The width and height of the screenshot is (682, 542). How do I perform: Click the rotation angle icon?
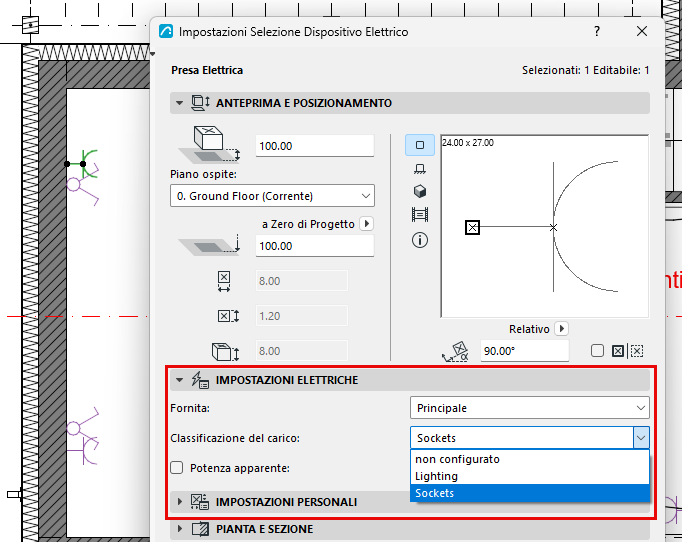[x=455, y=352]
